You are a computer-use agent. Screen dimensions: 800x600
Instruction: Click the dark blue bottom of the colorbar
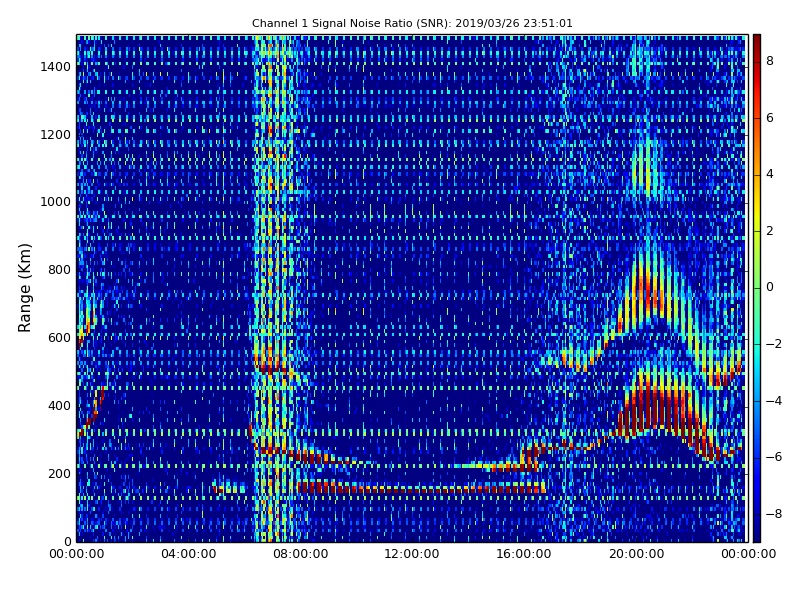click(x=757, y=535)
